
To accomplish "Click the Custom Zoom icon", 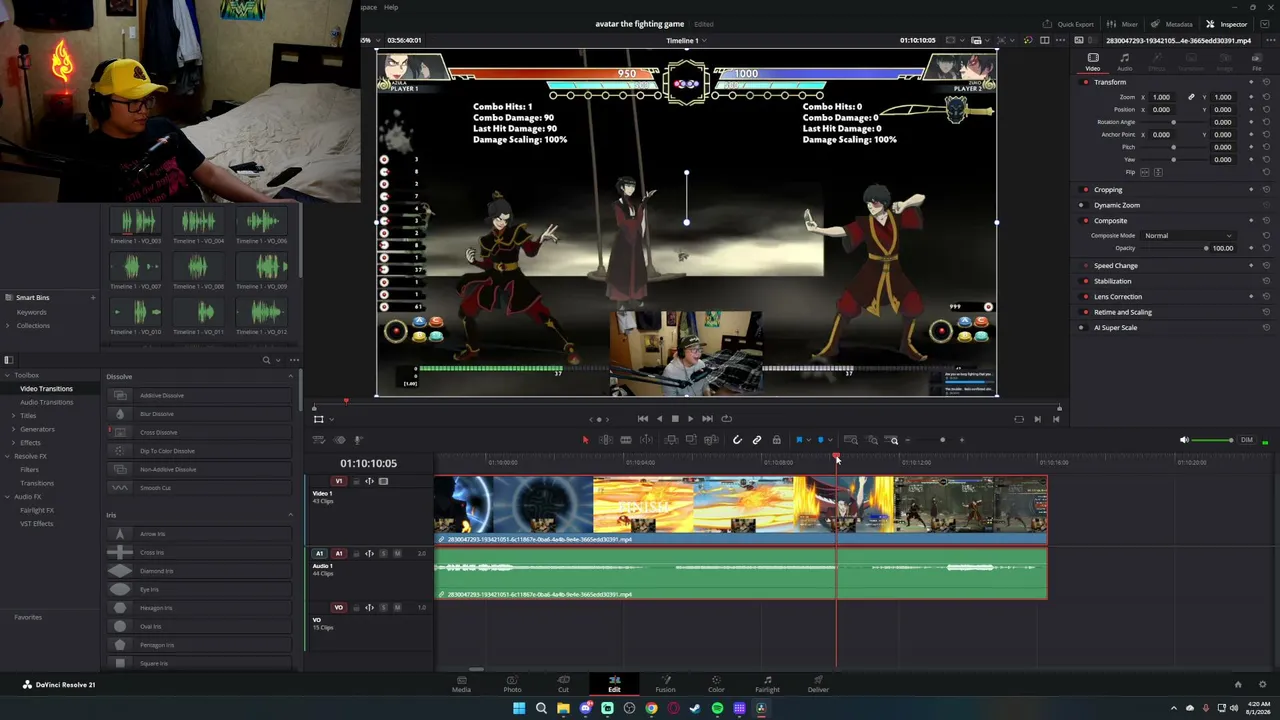I will point(893,440).
